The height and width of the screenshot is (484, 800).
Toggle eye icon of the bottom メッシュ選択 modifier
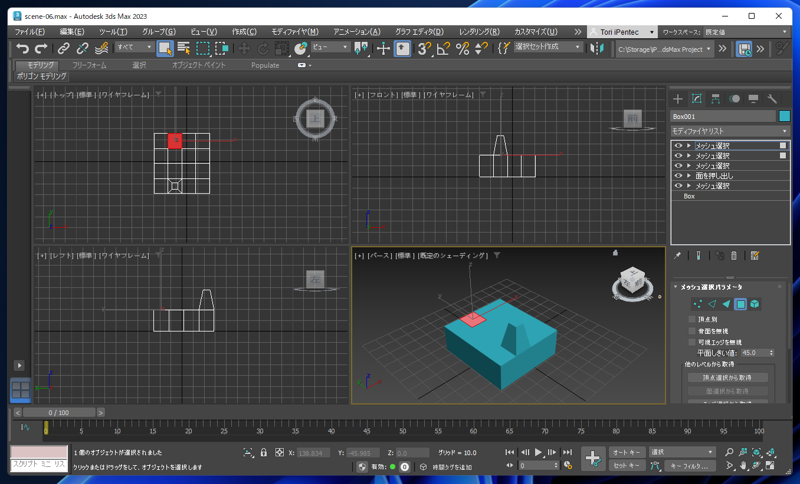(678, 186)
